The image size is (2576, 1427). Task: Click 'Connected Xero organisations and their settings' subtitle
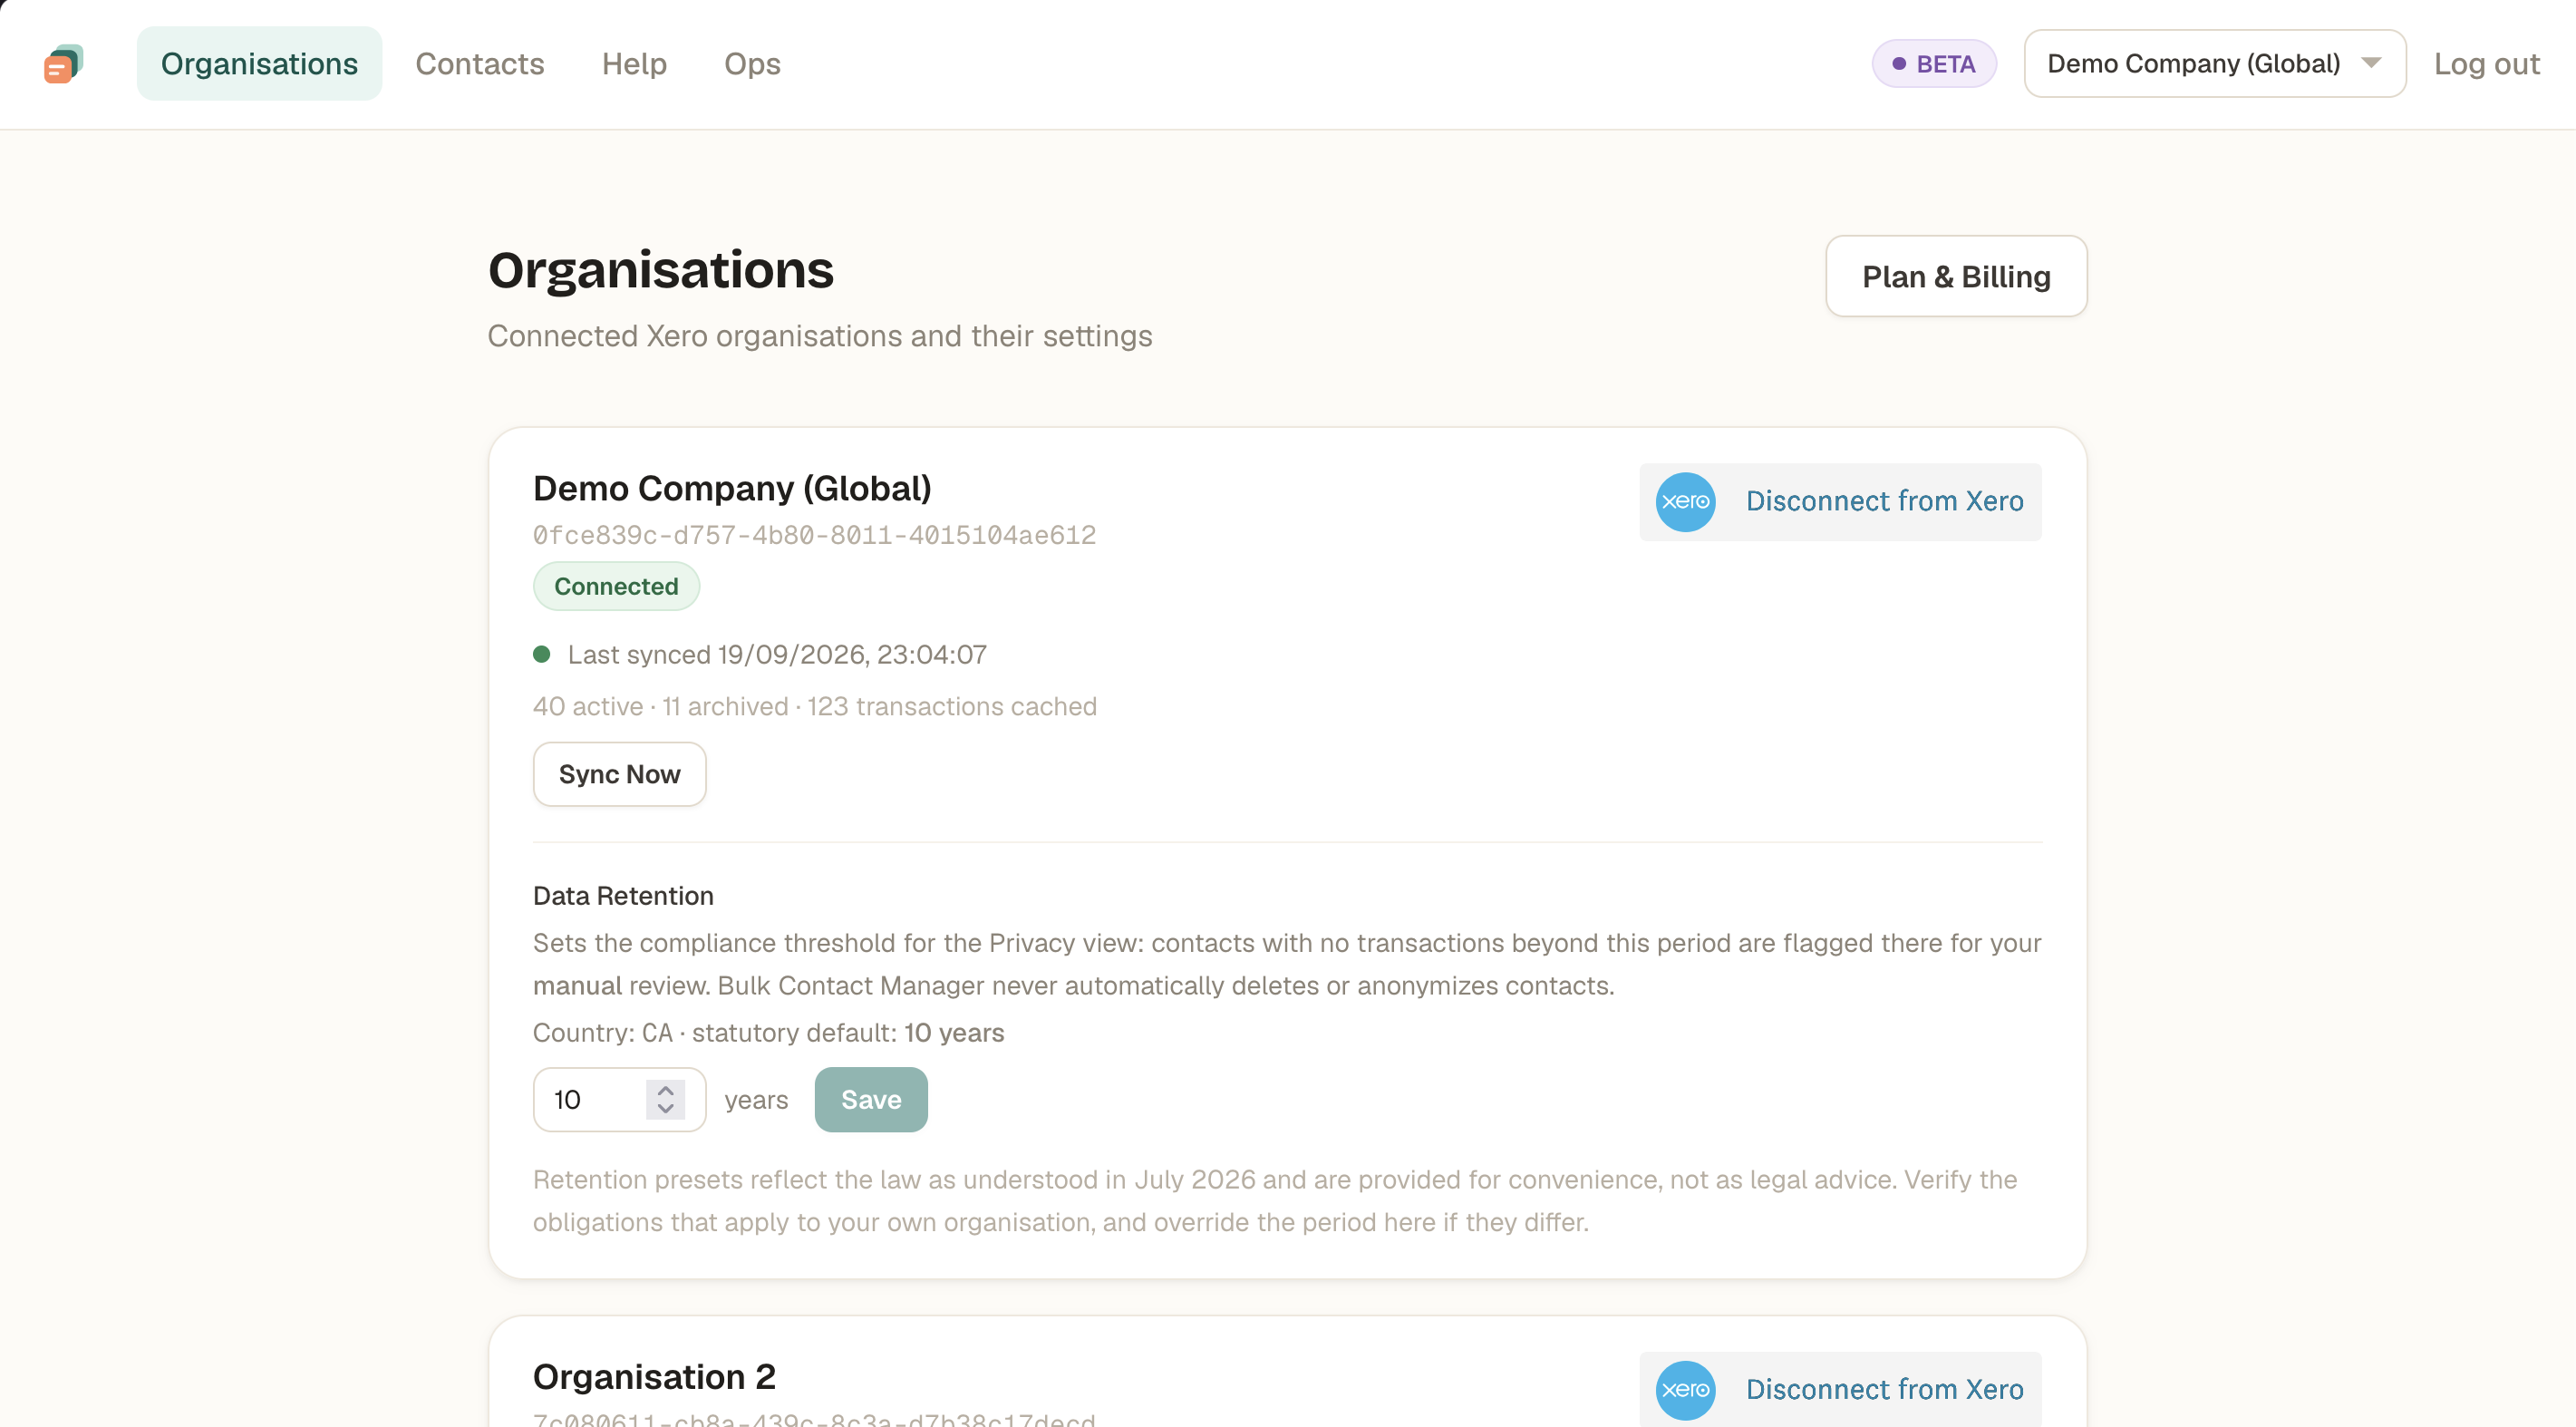coord(820,336)
